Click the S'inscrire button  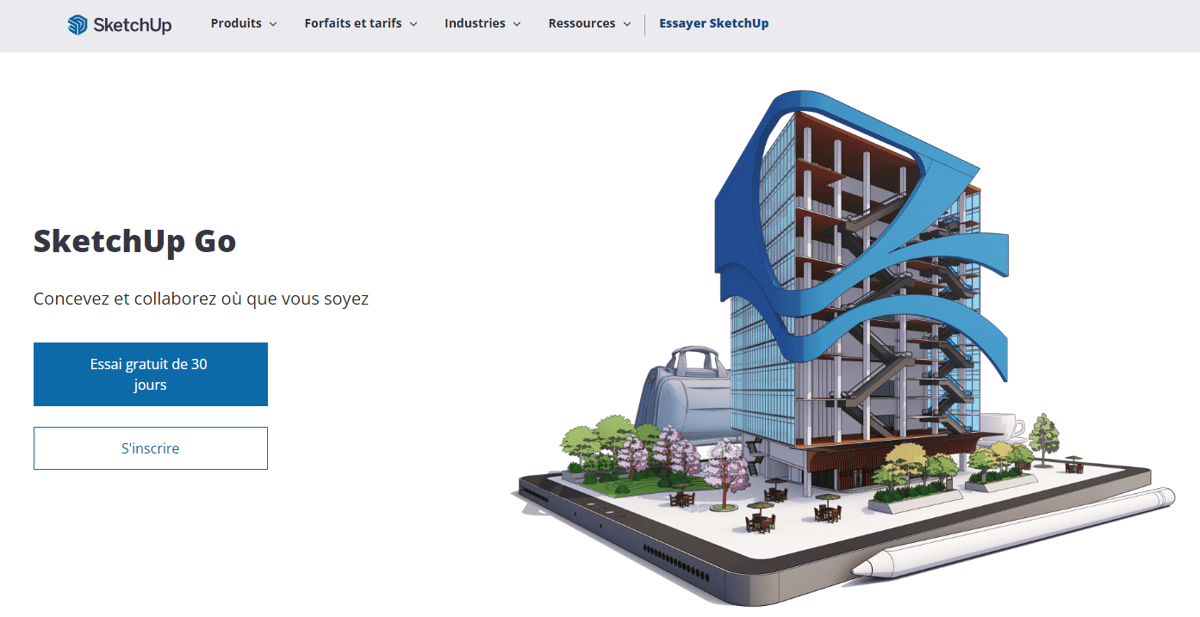(150, 448)
